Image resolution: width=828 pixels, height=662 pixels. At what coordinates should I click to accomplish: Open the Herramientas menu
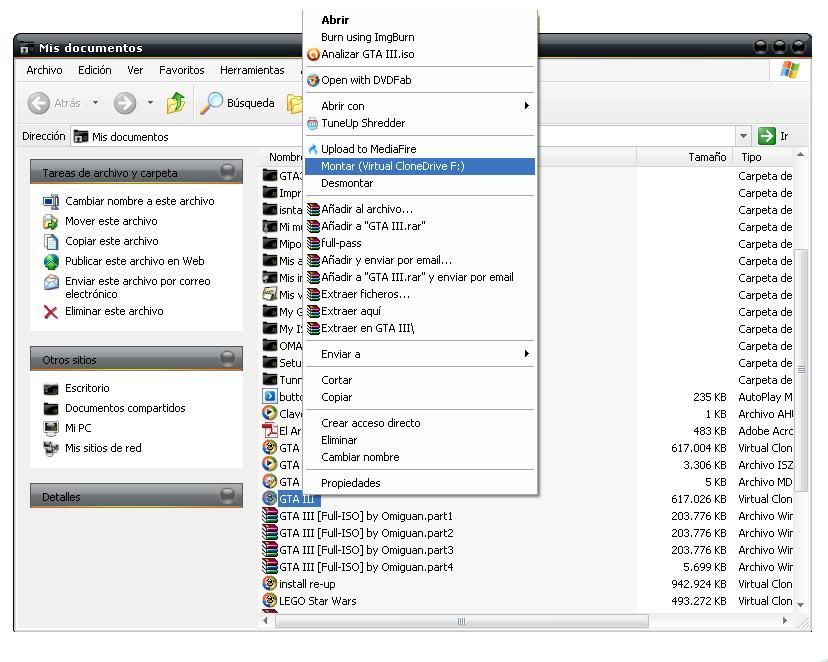[252, 70]
